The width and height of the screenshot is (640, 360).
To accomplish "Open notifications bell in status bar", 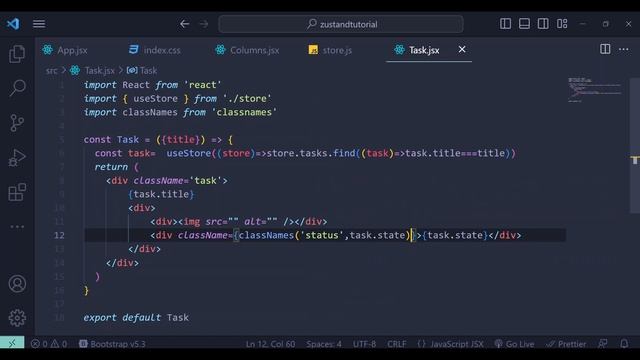I will [x=624, y=344].
